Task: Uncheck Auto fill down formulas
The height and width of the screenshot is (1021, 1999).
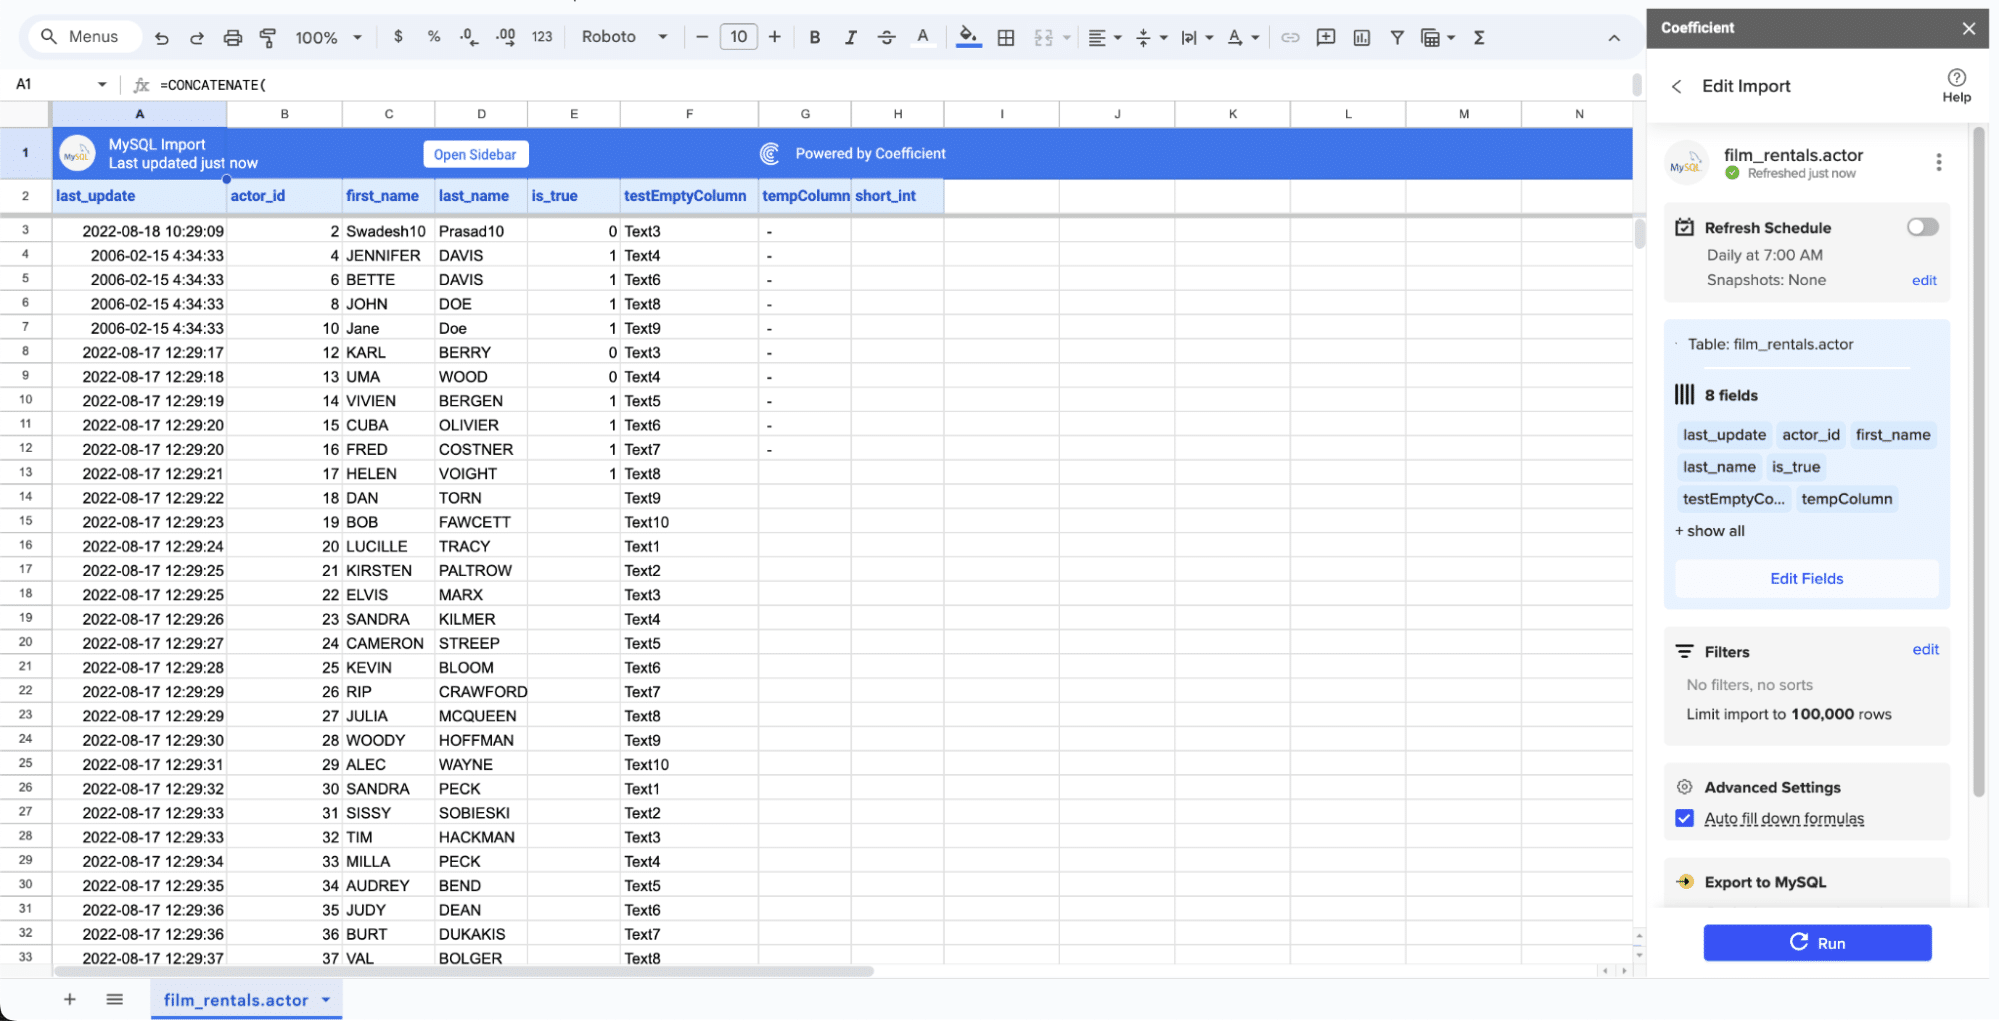Action: [x=1685, y=818]
